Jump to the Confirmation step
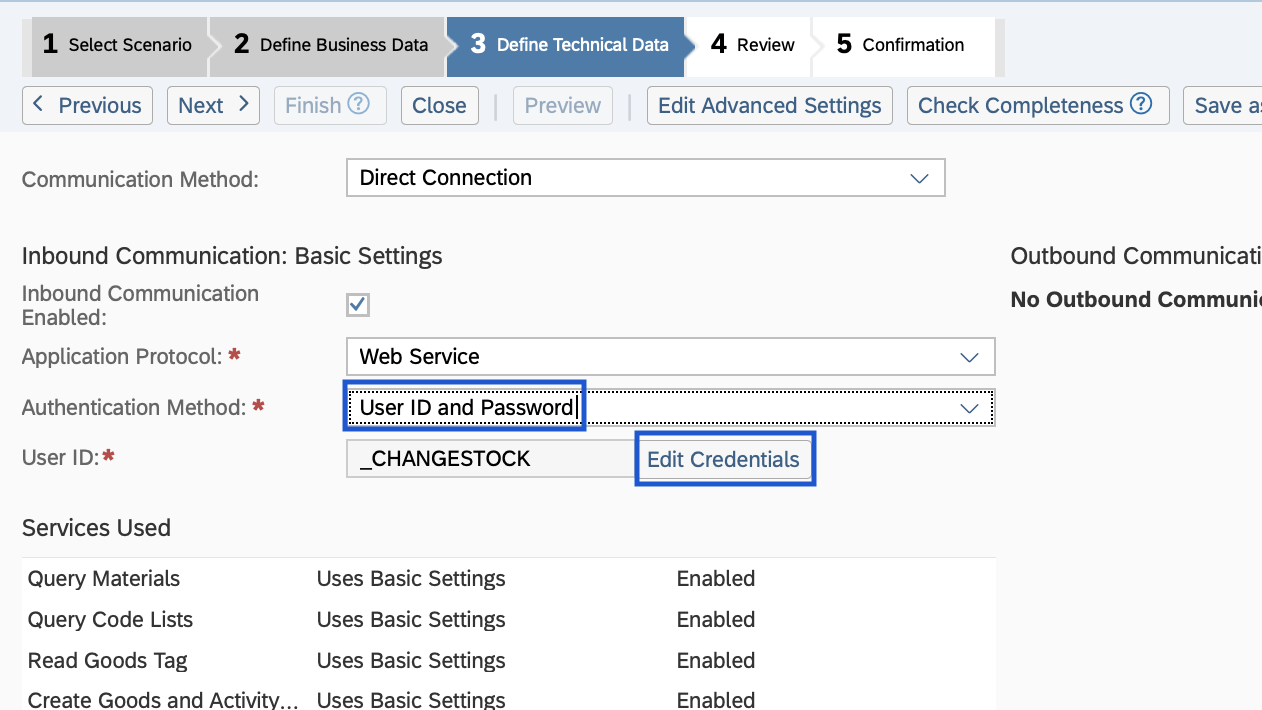 (899, 45)
